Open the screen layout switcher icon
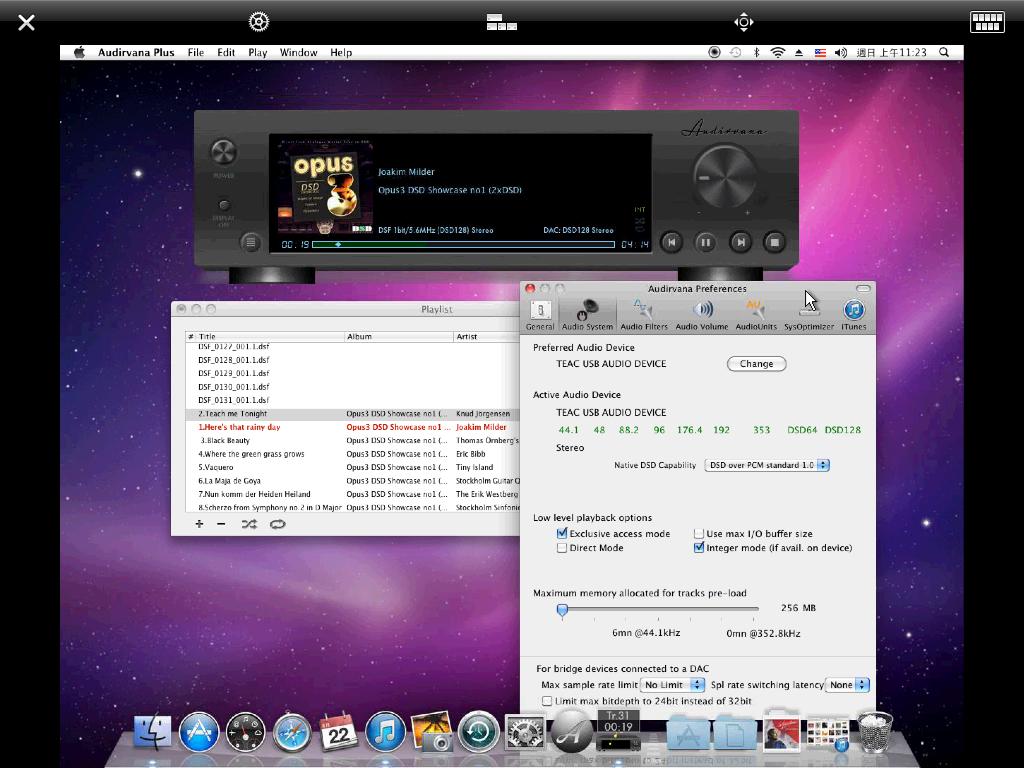The height and width of the screenshot is (768, 1024). click(502, 22)
